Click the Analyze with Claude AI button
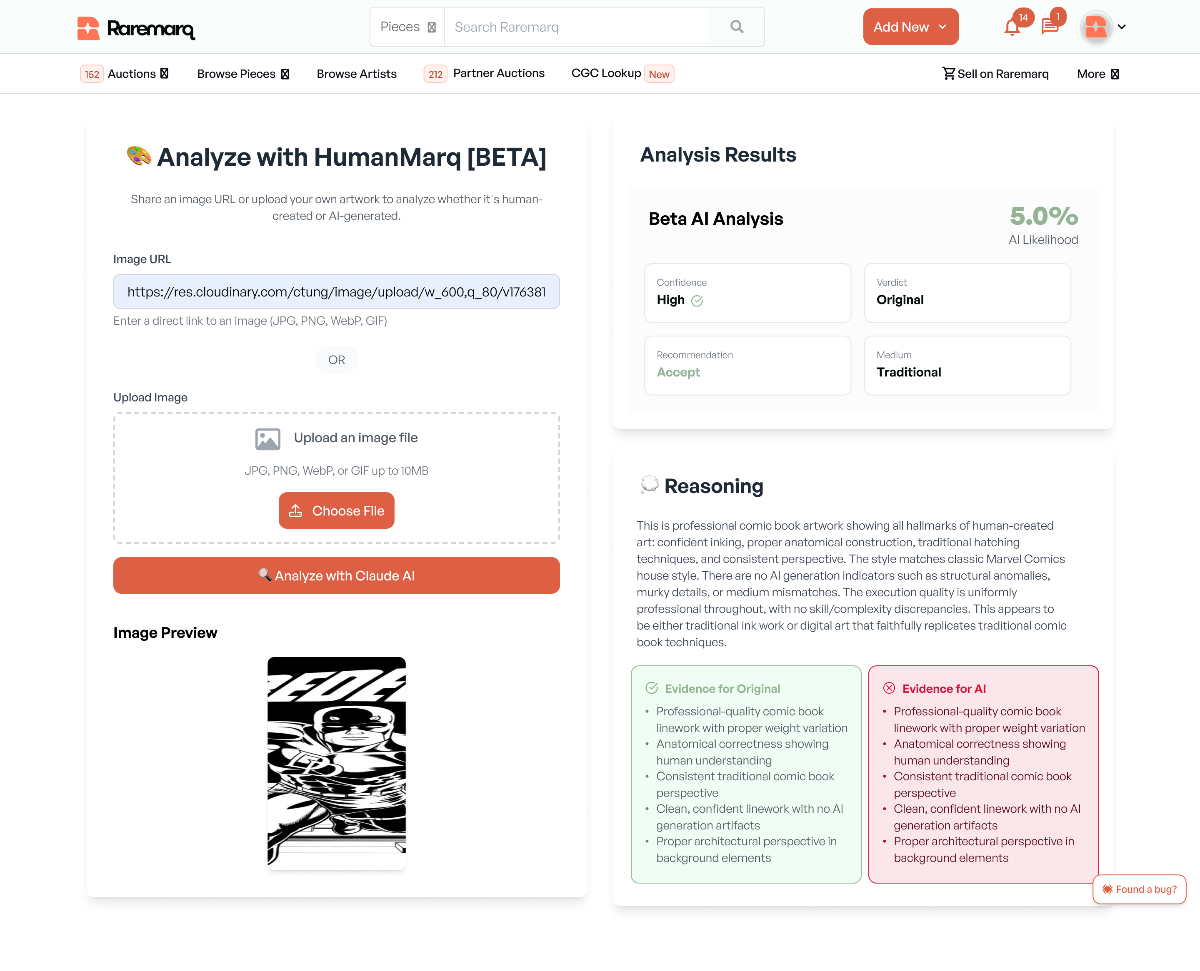The height and width of the screenshot is (971, 1200). pyautogui.click(x=336, y=575)
